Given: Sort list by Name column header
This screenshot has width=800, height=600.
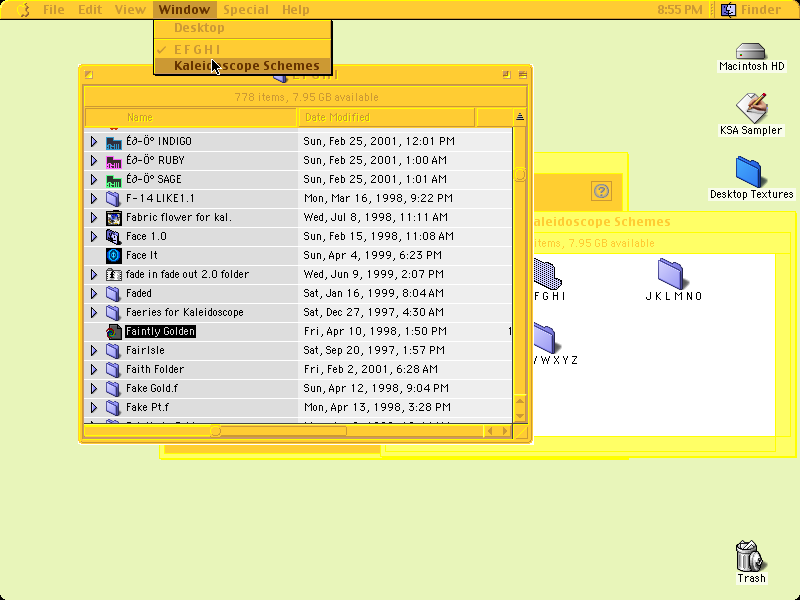Looking at the screenshot, I should click(x=191, y=117).
